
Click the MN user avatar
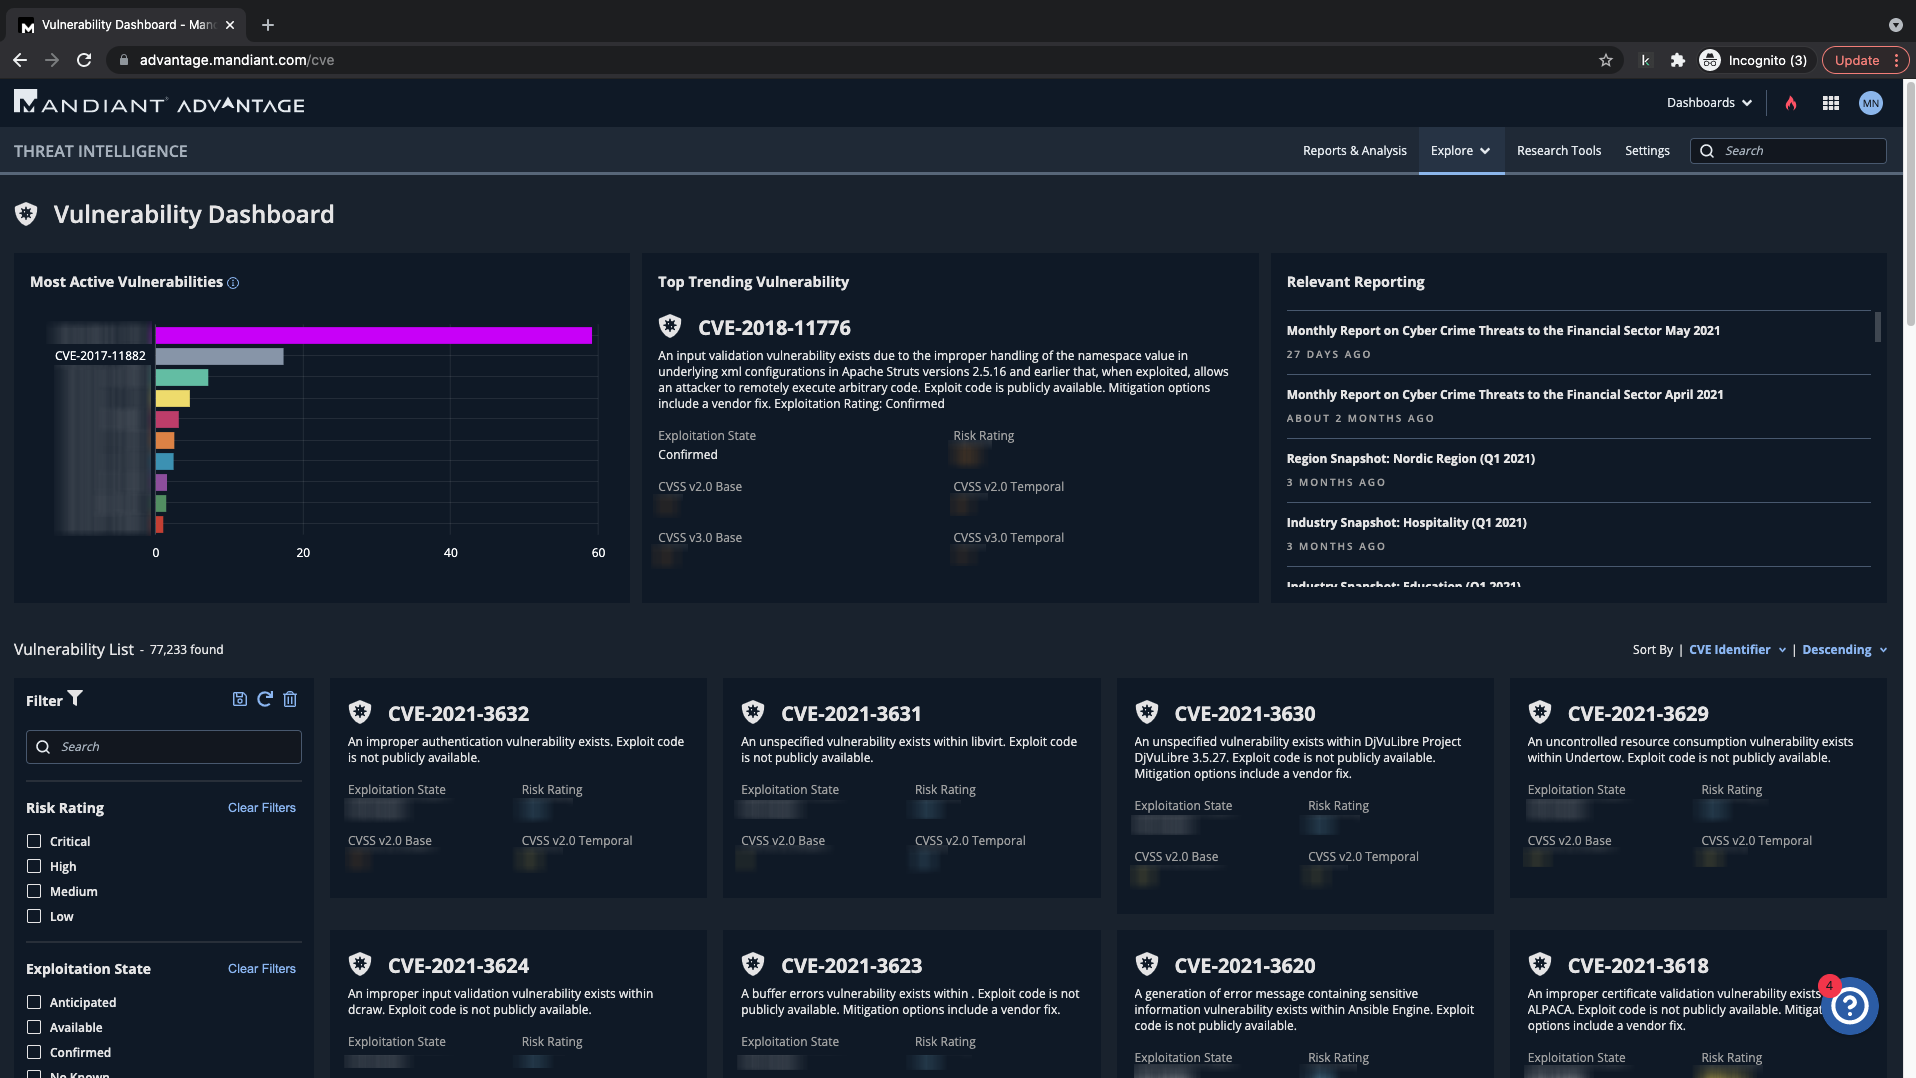(x=1870, y=103)
